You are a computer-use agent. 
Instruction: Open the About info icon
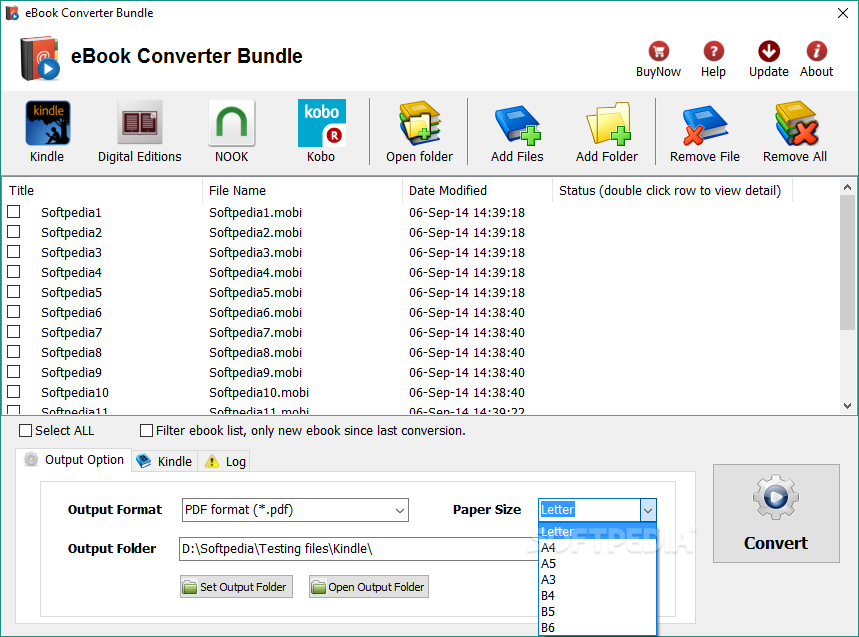(x=816, y=51)
